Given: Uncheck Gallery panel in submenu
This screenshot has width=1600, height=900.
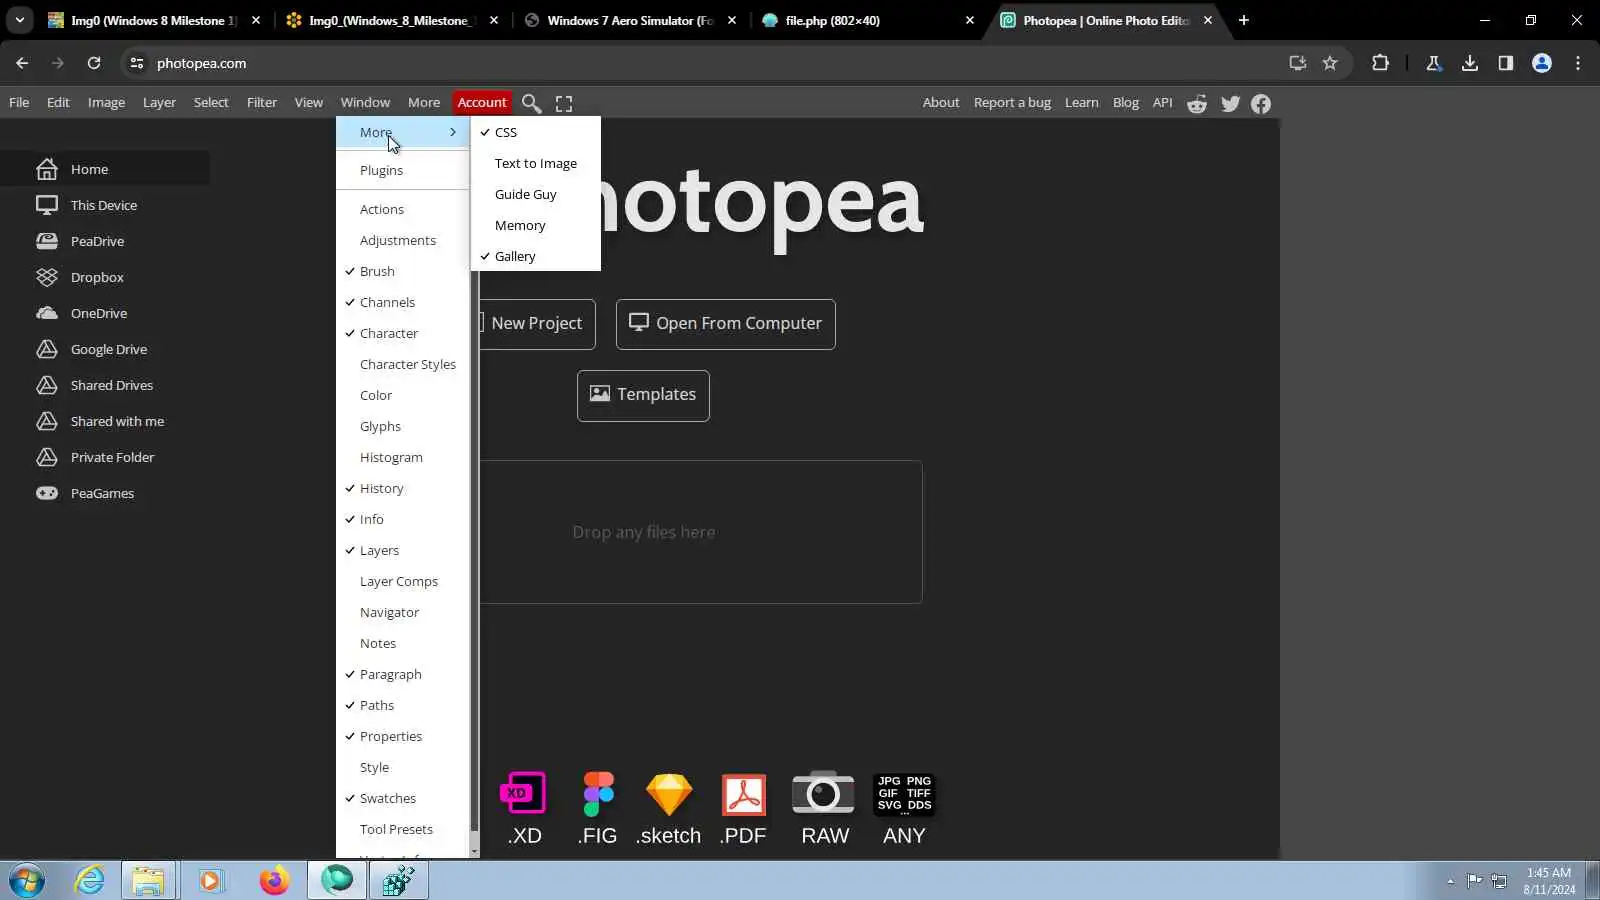Looking at the screenshot, I should click(536, 256).
